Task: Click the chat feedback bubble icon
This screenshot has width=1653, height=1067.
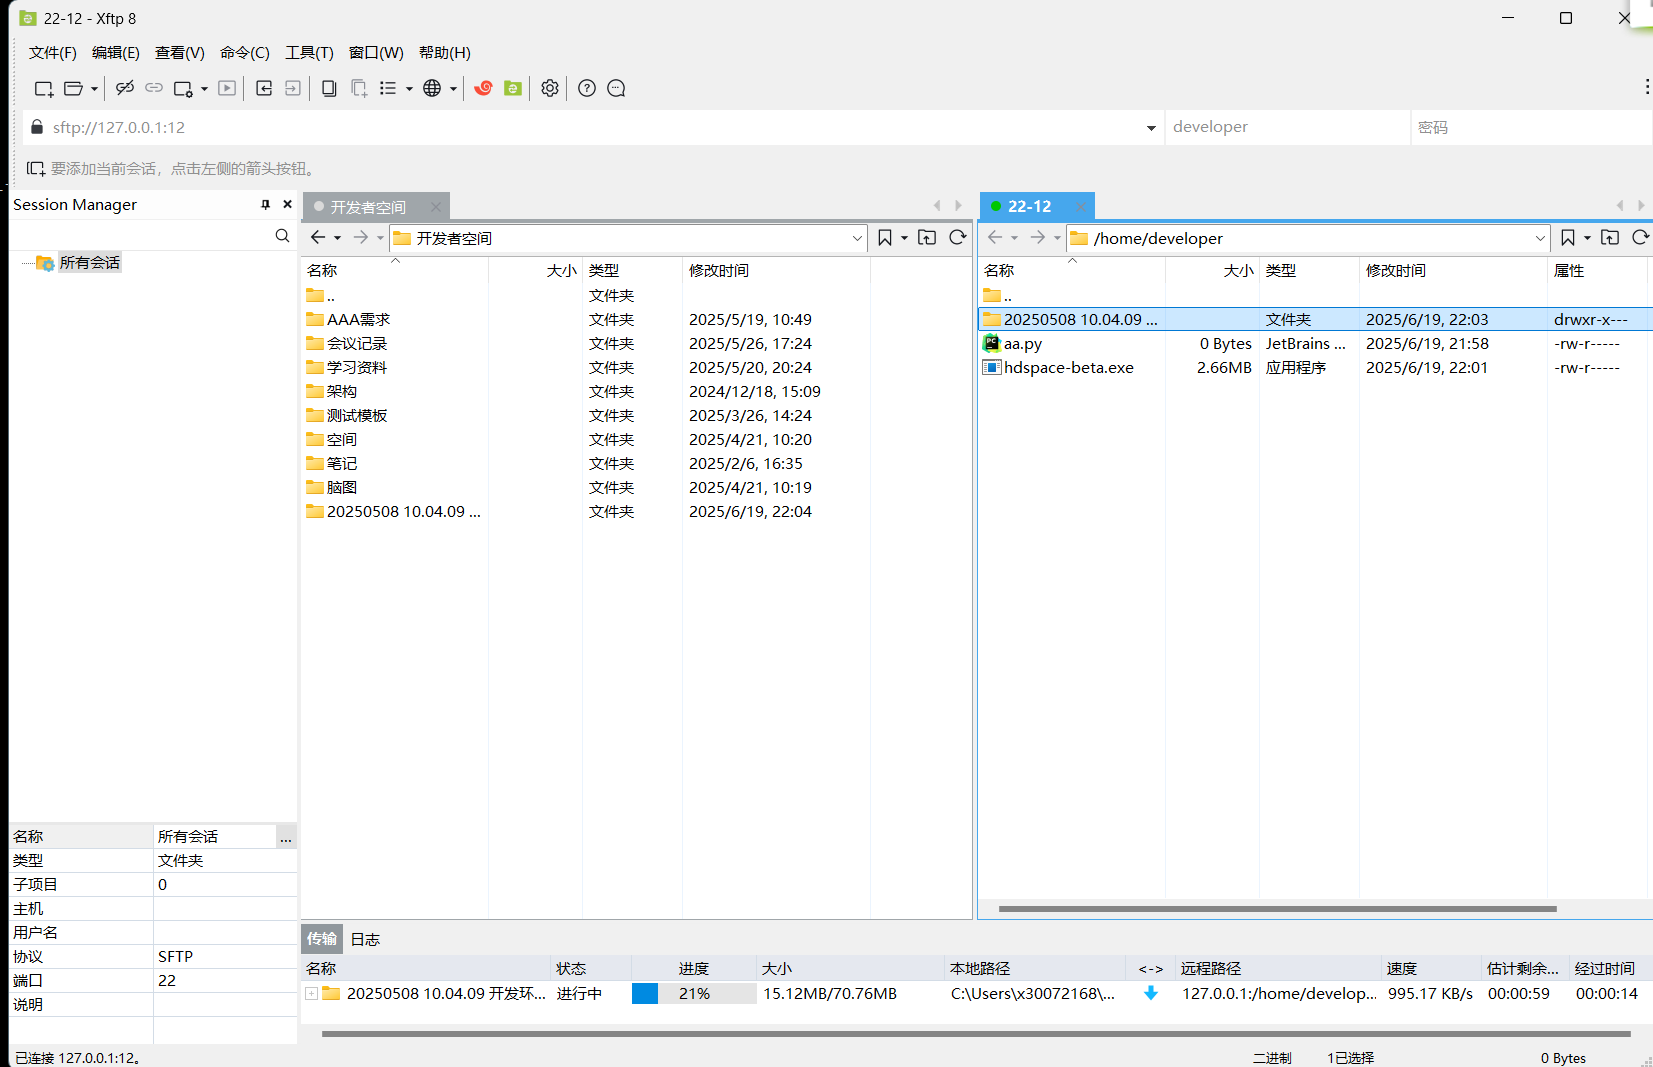Action: pyautogui.click(x=616, y=88)
